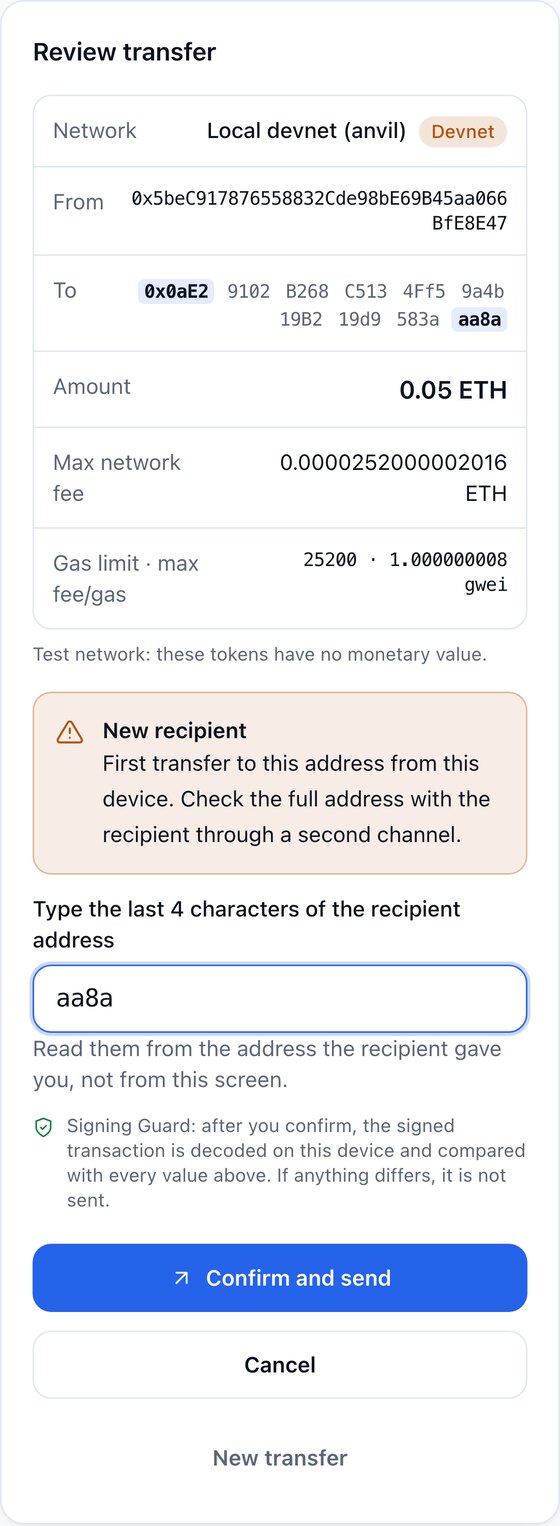Start a New transfer
Image resolution: width=560 pixels, height=1526 pixels.
tap(280, 1458)
